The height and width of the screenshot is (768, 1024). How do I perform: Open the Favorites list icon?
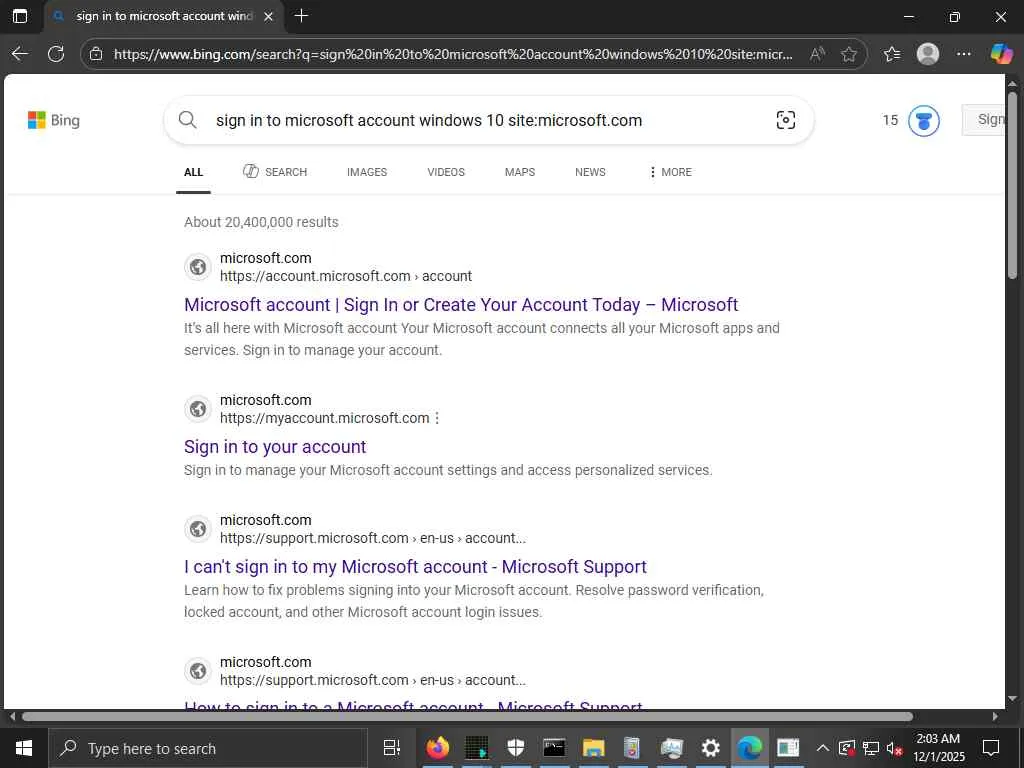[x=892, y=54]
